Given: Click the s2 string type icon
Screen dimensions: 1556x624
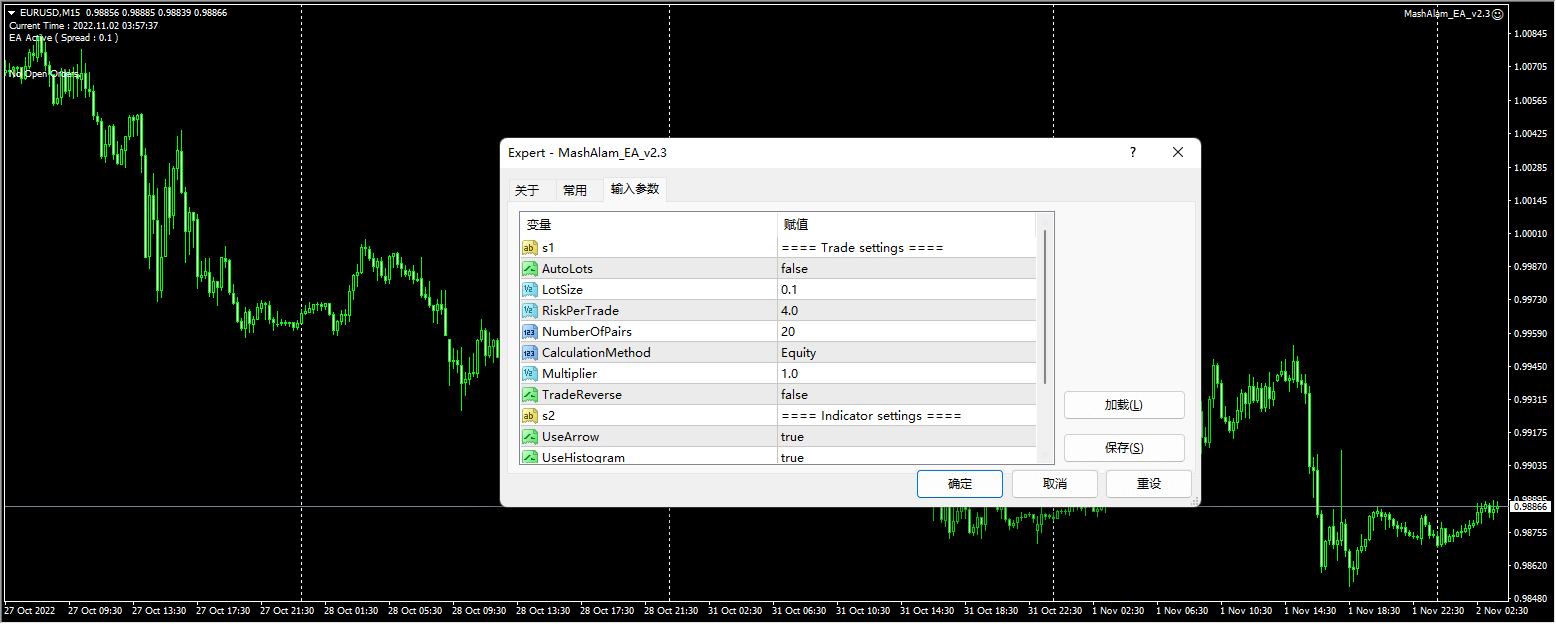Looking at the screenshot, I should pyautogui.click(x=529, y=416).
